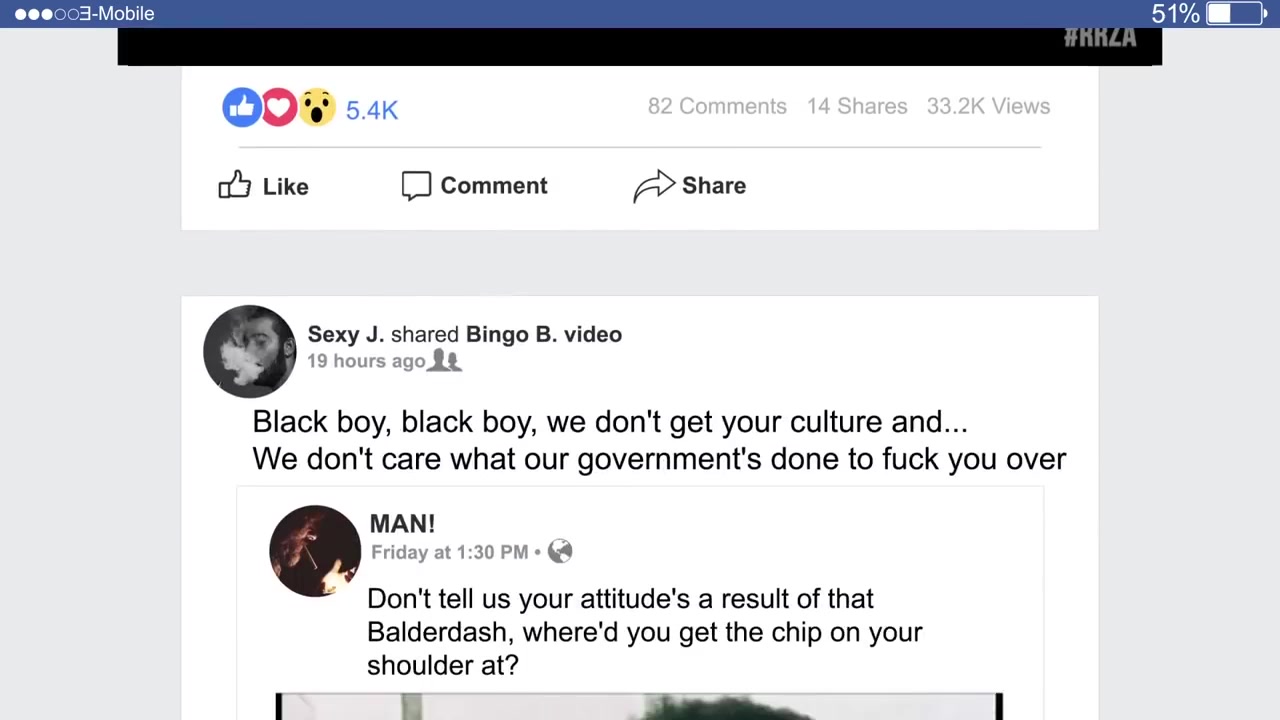1280x720 pixels.
Task: Open the MAN! profile avatar
Action: [x=315, y=551]
